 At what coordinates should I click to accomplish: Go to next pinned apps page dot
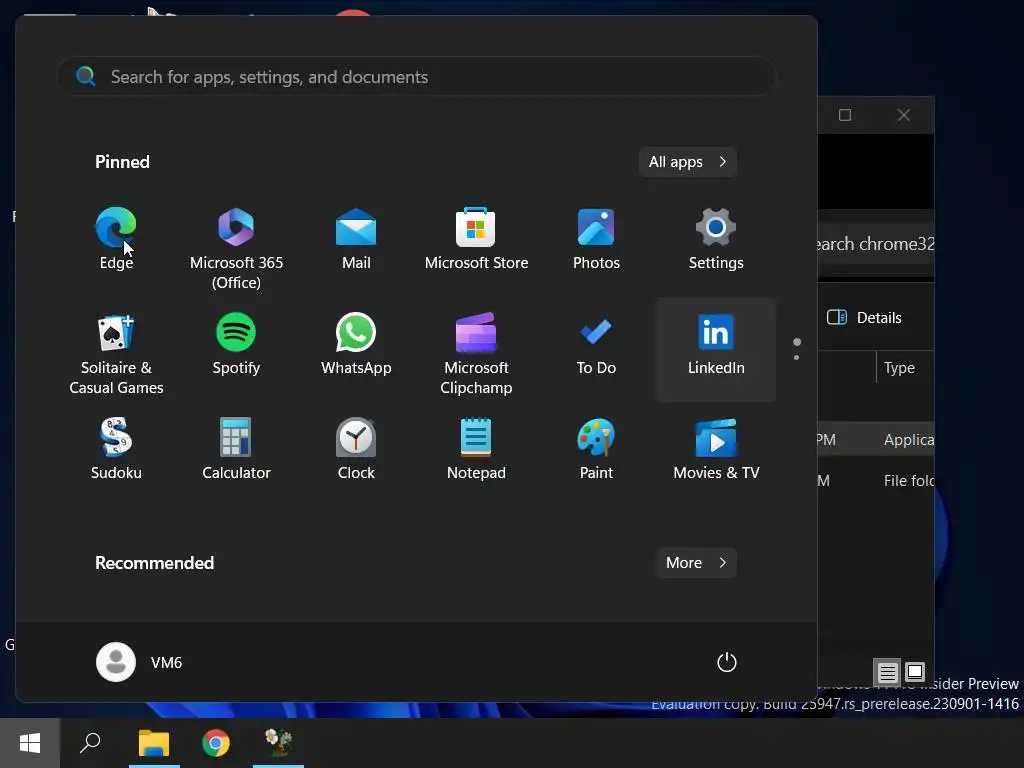point(796,357)
